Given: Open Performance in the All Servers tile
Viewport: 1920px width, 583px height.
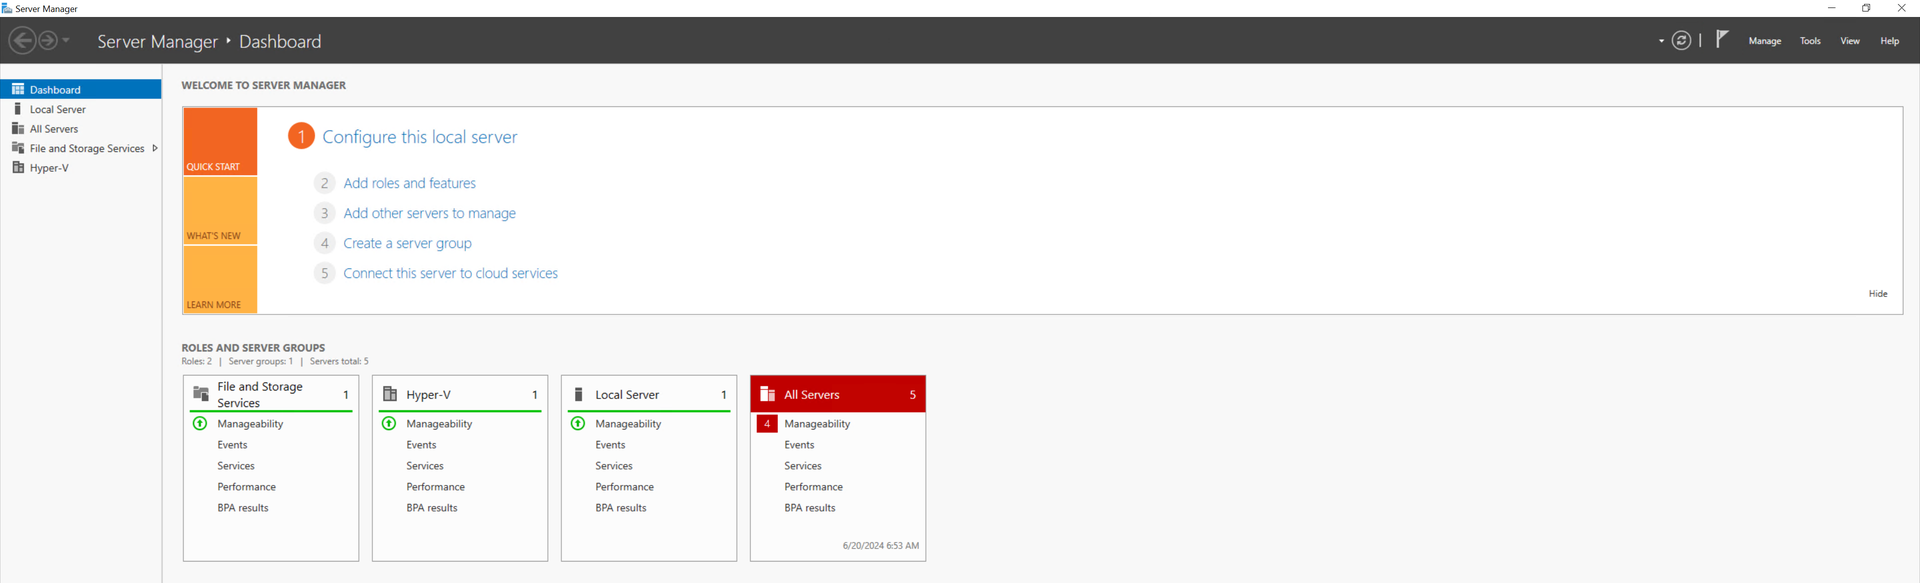Looking at the screenshot, I should [x=814, y=487].
